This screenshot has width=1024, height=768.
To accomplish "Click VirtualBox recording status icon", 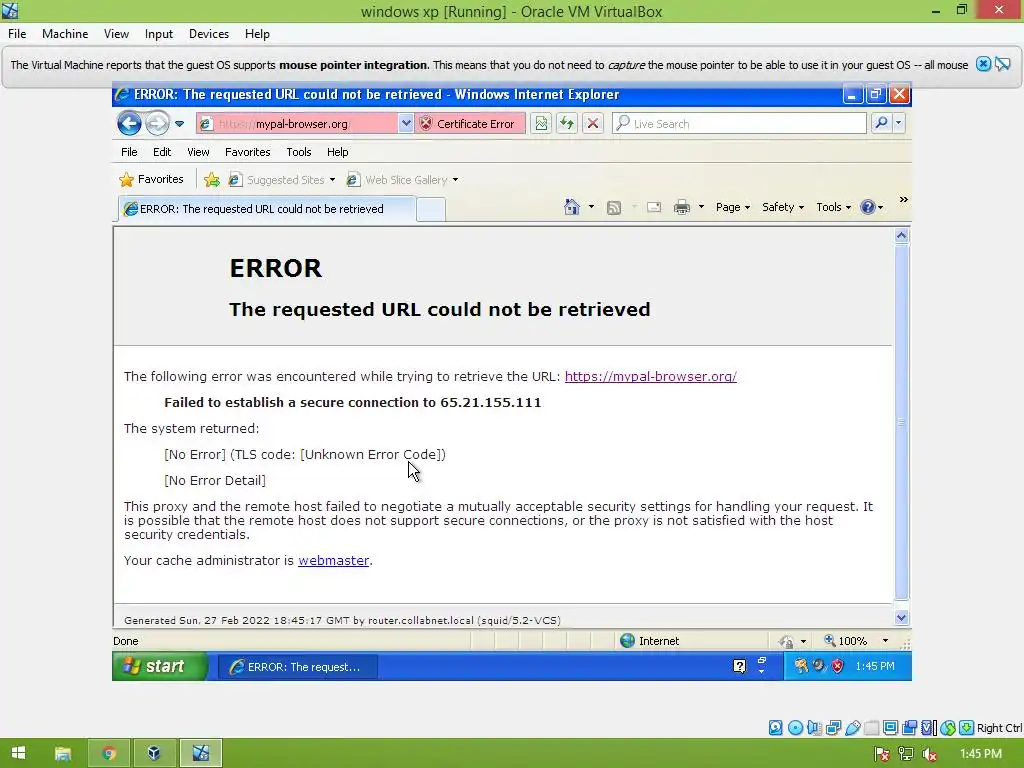I will (x=910, y=728).
